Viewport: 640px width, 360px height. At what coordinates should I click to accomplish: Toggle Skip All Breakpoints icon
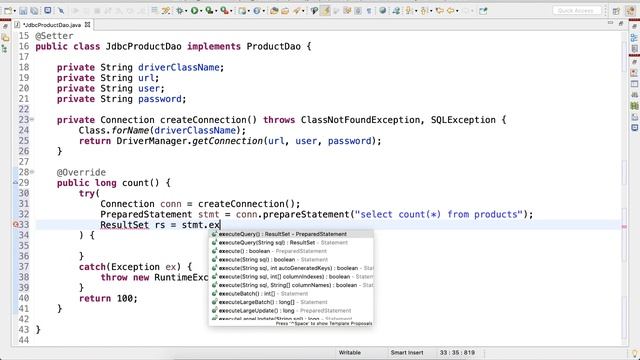61,11
